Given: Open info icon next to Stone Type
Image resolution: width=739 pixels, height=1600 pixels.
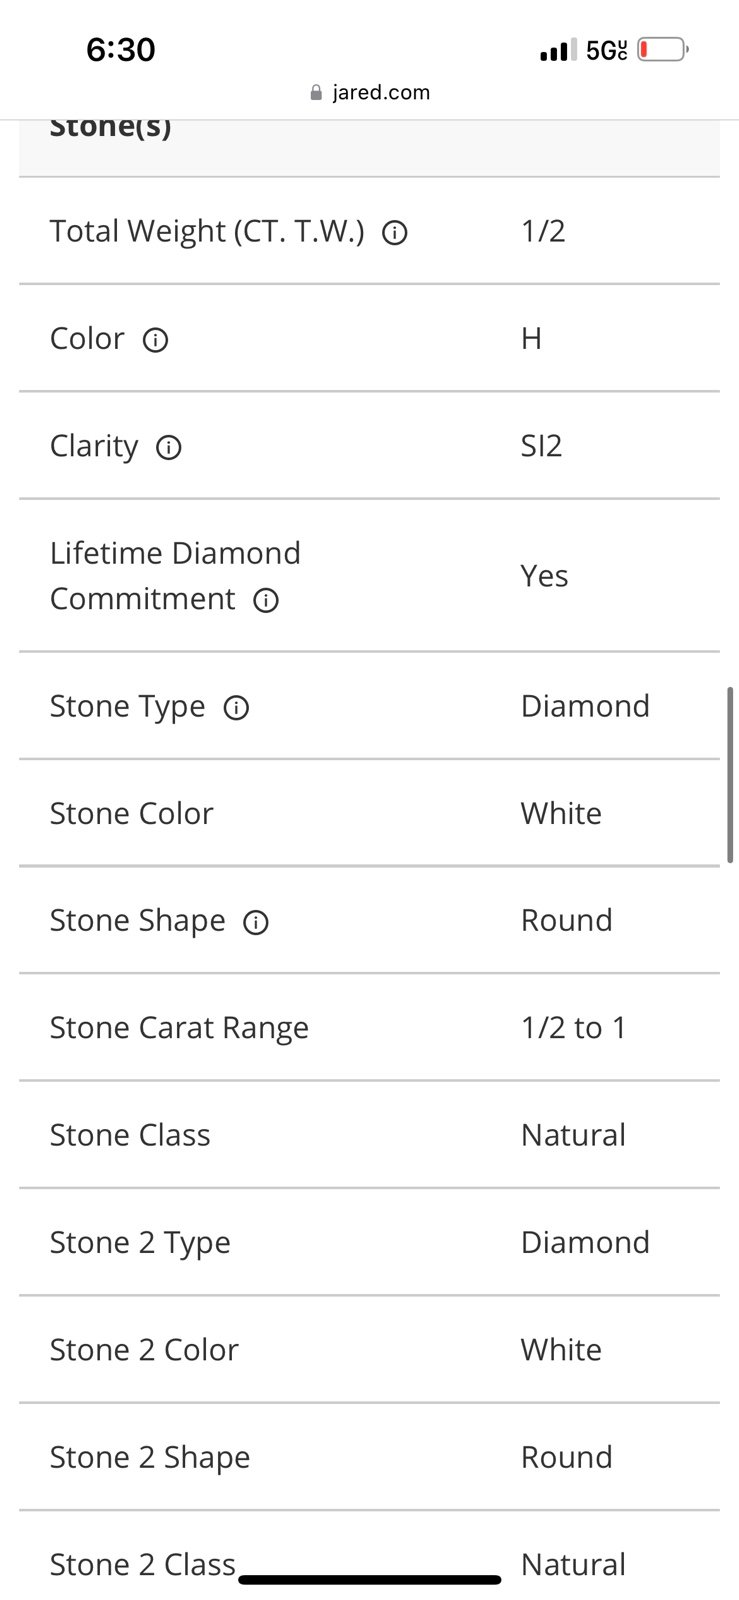Looking at the screenshot, I should [236, 708].
